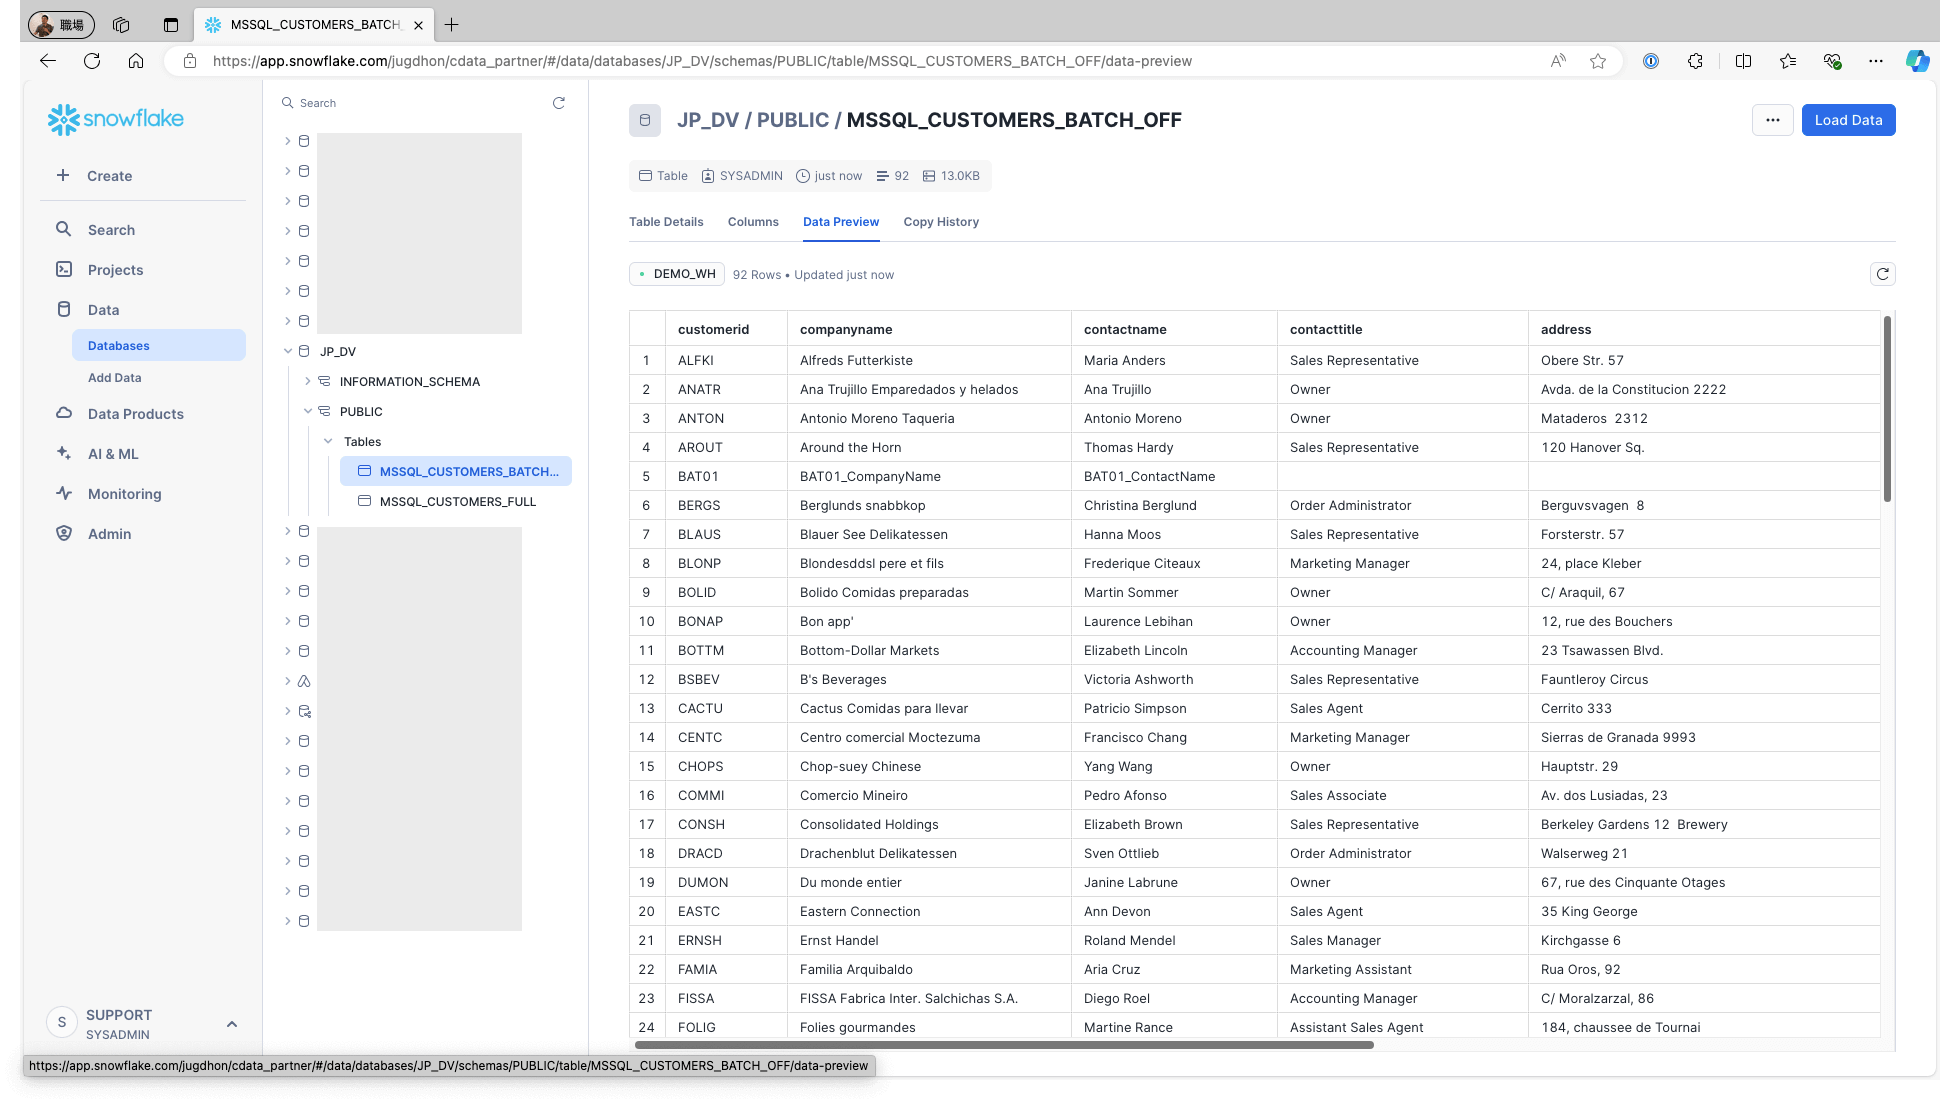
Task: Open Data Products section
Action: [135, 414]
